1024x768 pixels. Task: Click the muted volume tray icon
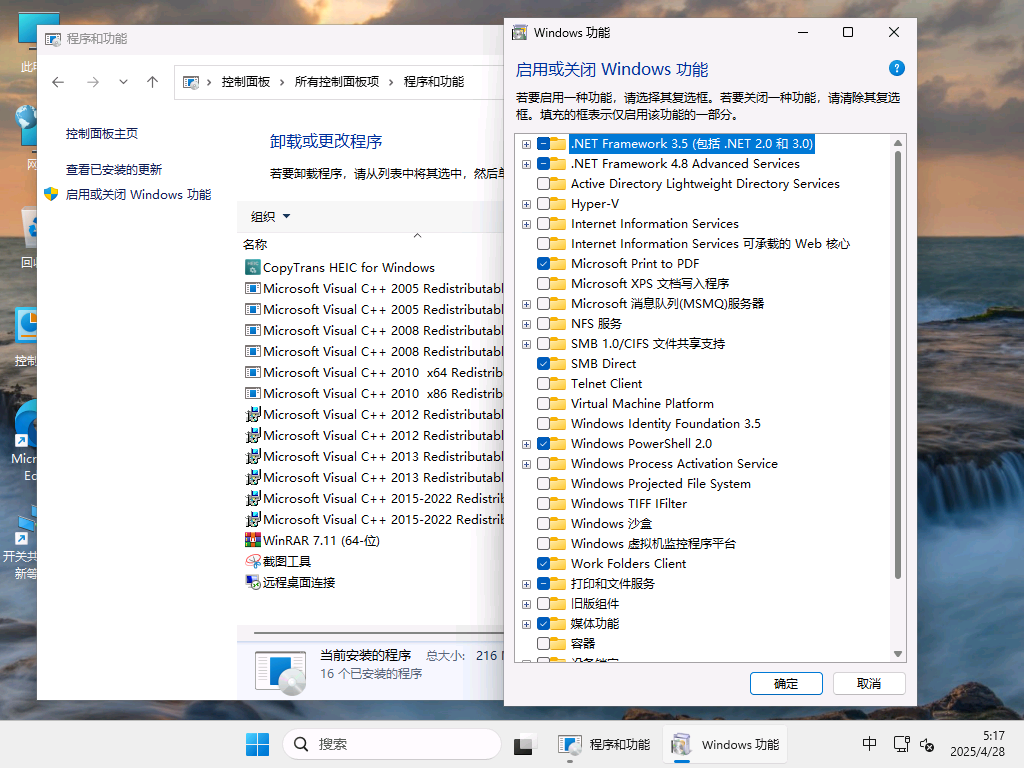927,744
